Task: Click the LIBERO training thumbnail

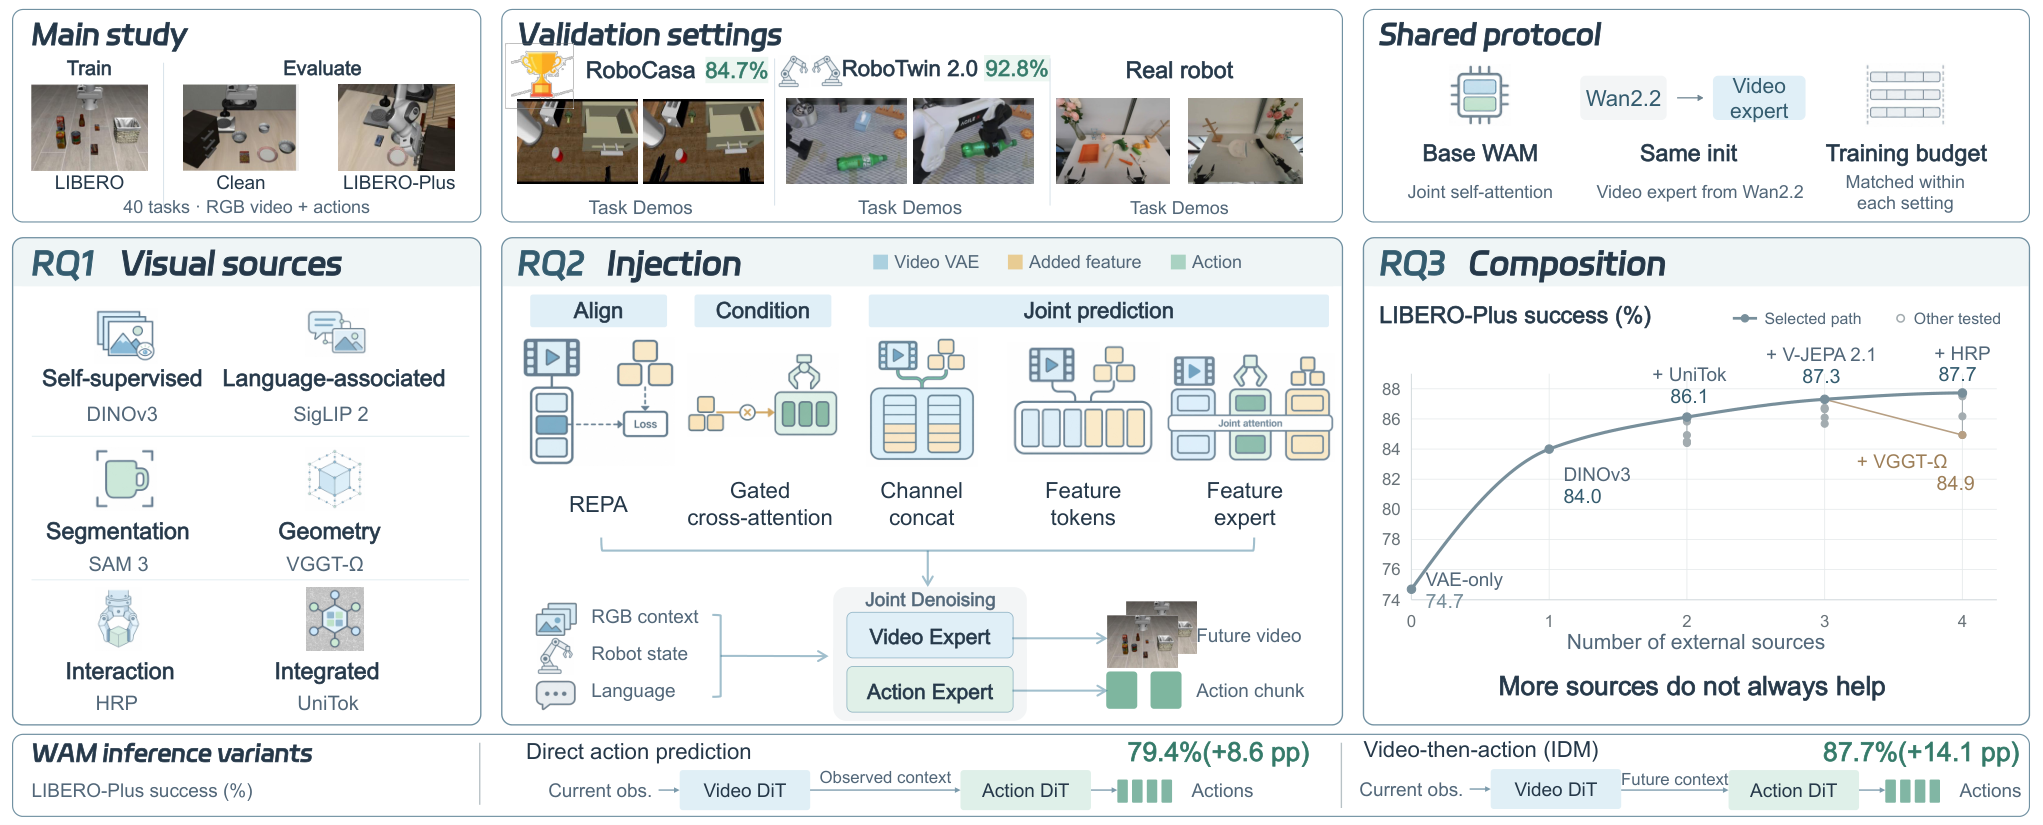Action: 89,127
